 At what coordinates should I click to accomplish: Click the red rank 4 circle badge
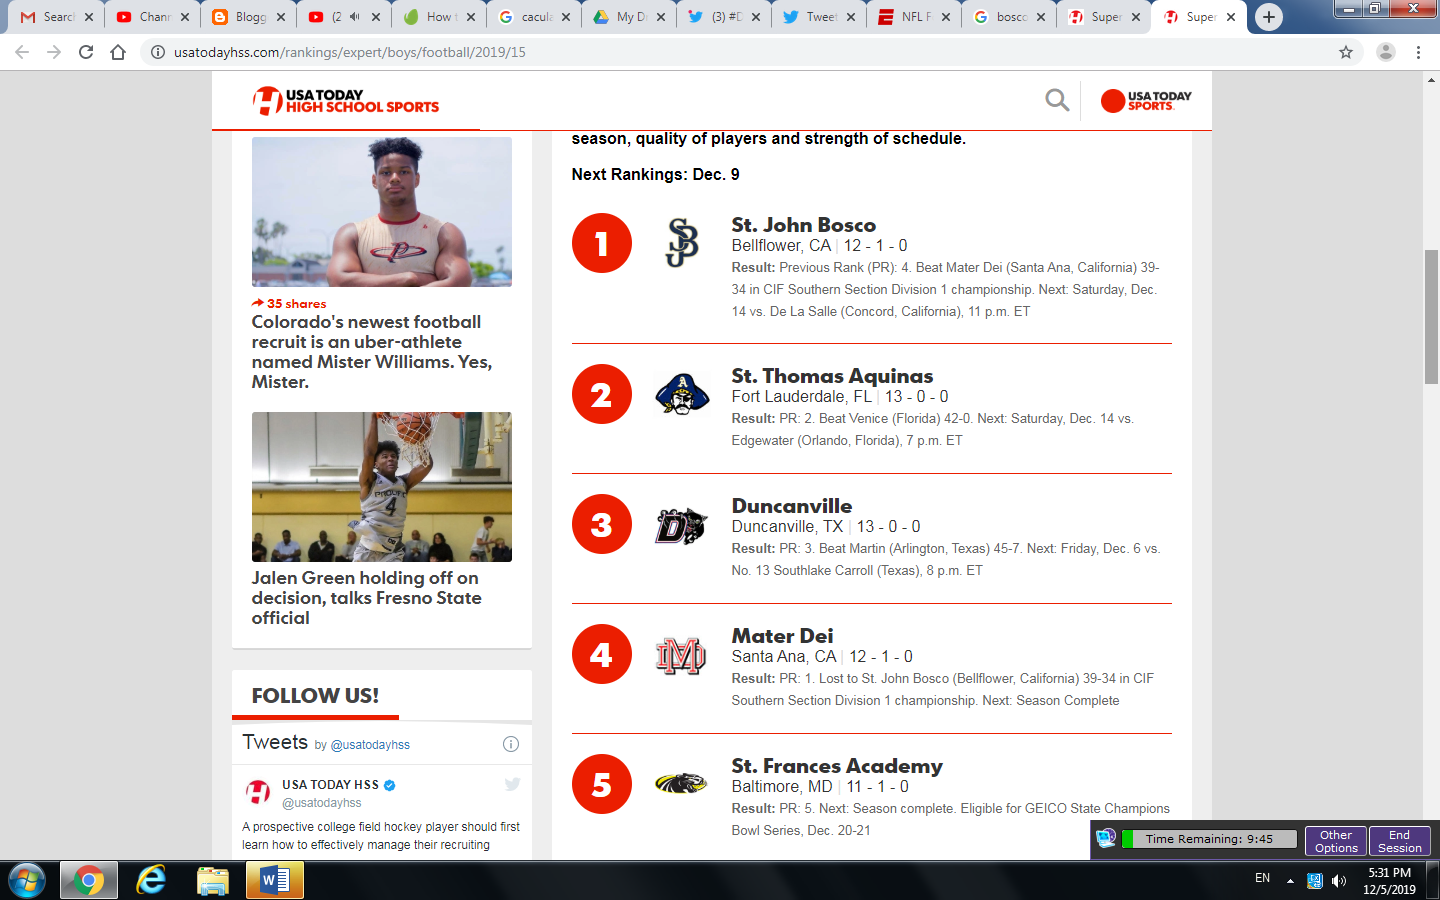(602, 654)
